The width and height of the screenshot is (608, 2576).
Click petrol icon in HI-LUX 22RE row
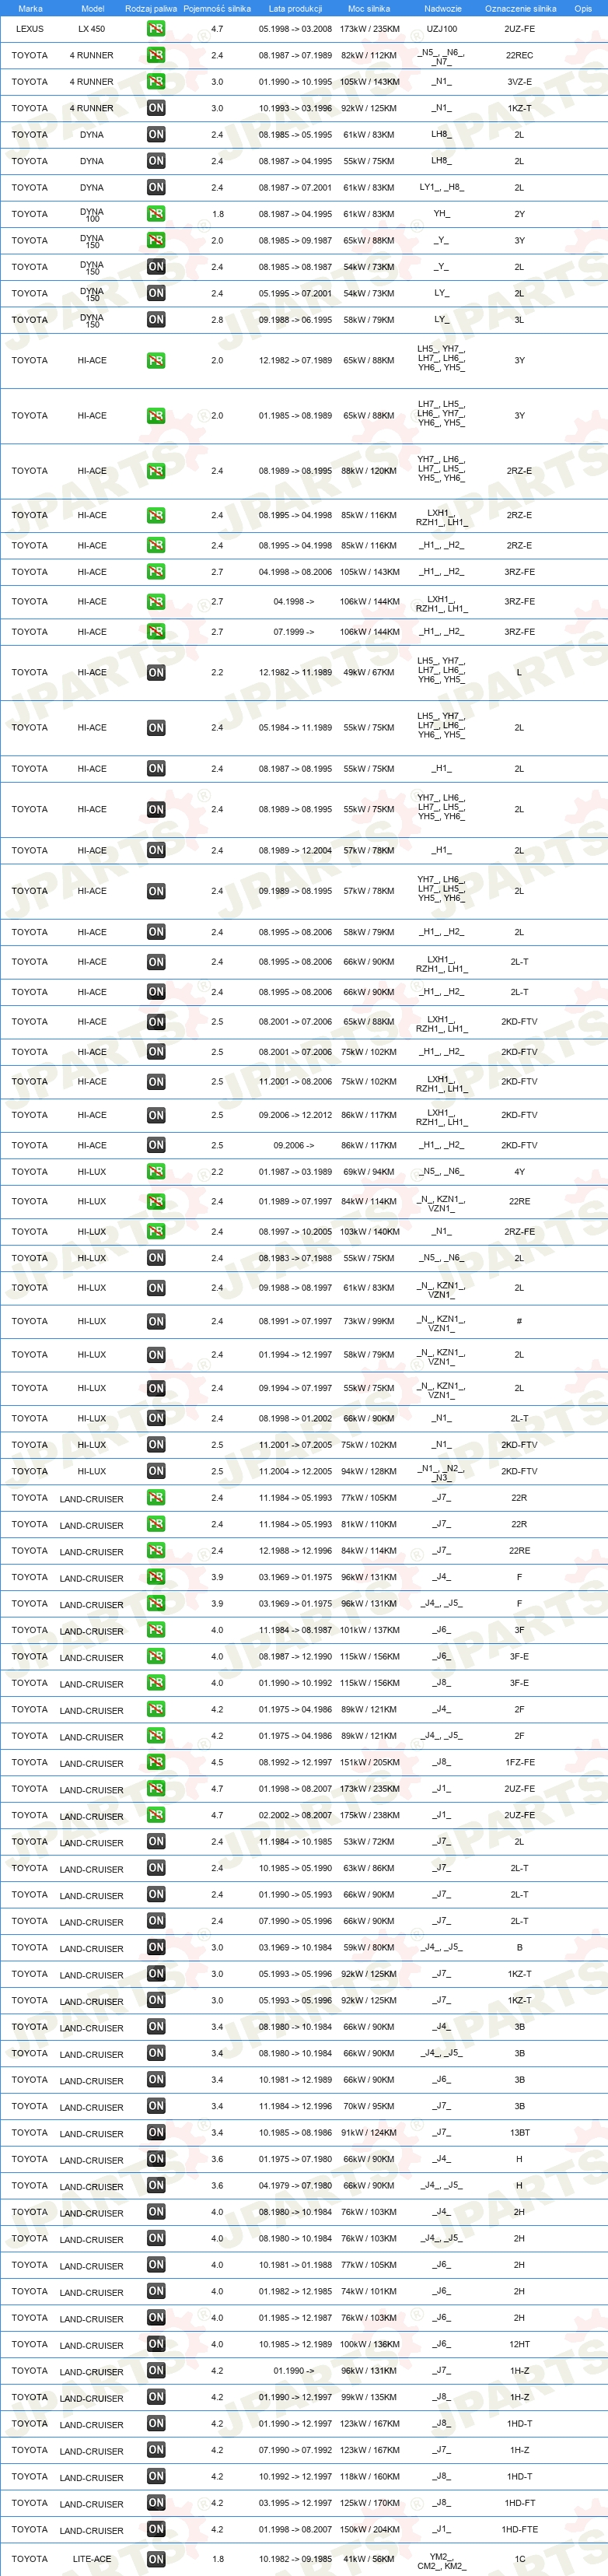156,1202
